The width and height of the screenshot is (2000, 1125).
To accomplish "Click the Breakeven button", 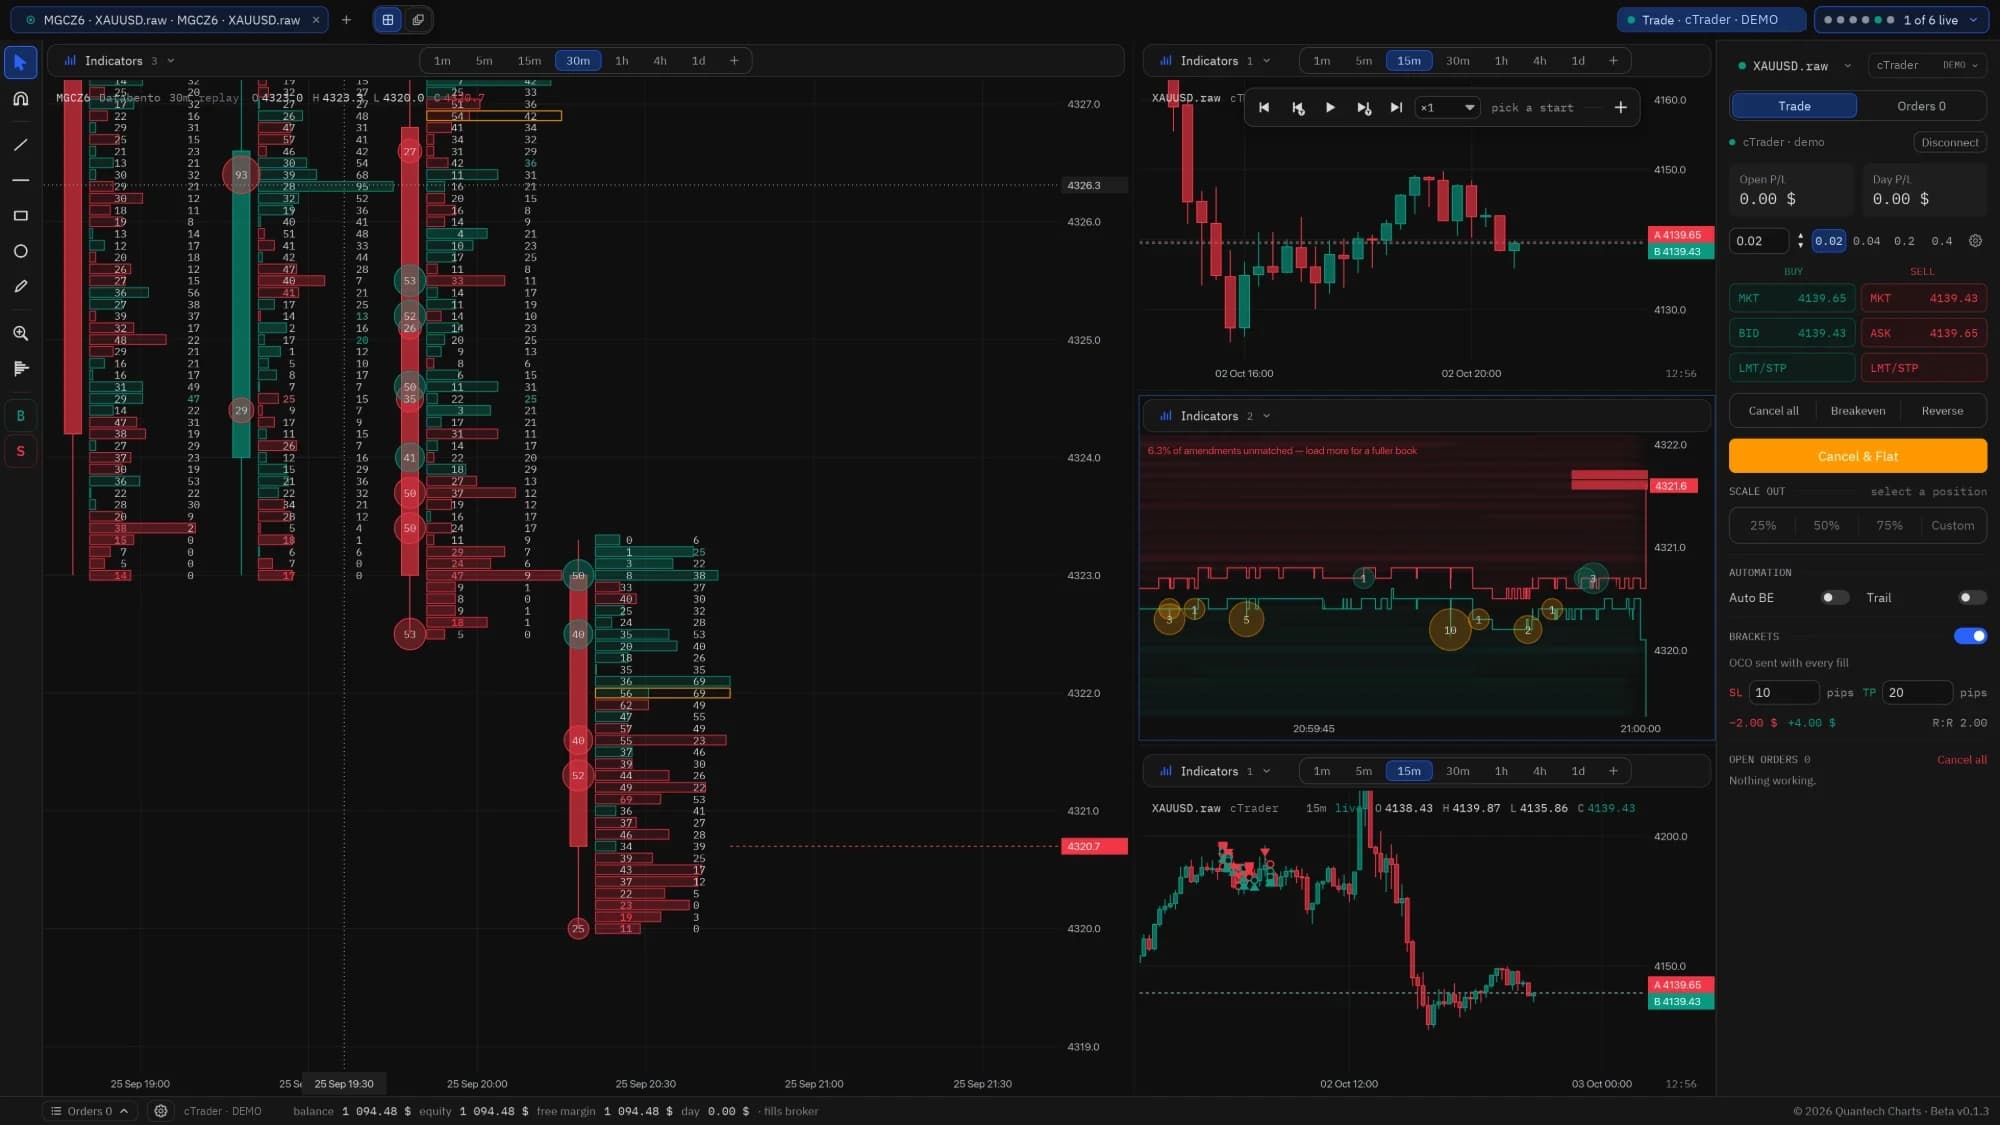I will [1857, 411].
